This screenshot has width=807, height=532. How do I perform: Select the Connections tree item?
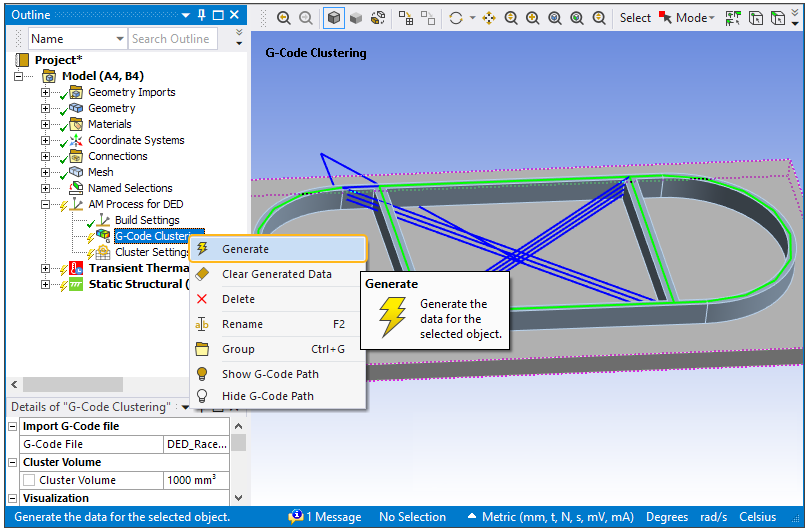(x=117, y=156)
